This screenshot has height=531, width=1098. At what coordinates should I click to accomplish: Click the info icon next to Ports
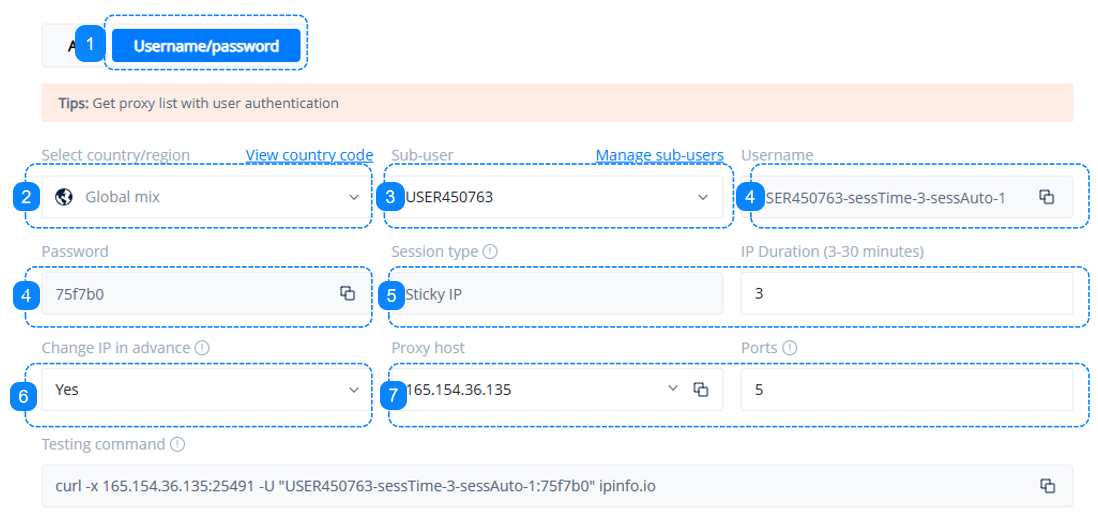coord(790,348)
